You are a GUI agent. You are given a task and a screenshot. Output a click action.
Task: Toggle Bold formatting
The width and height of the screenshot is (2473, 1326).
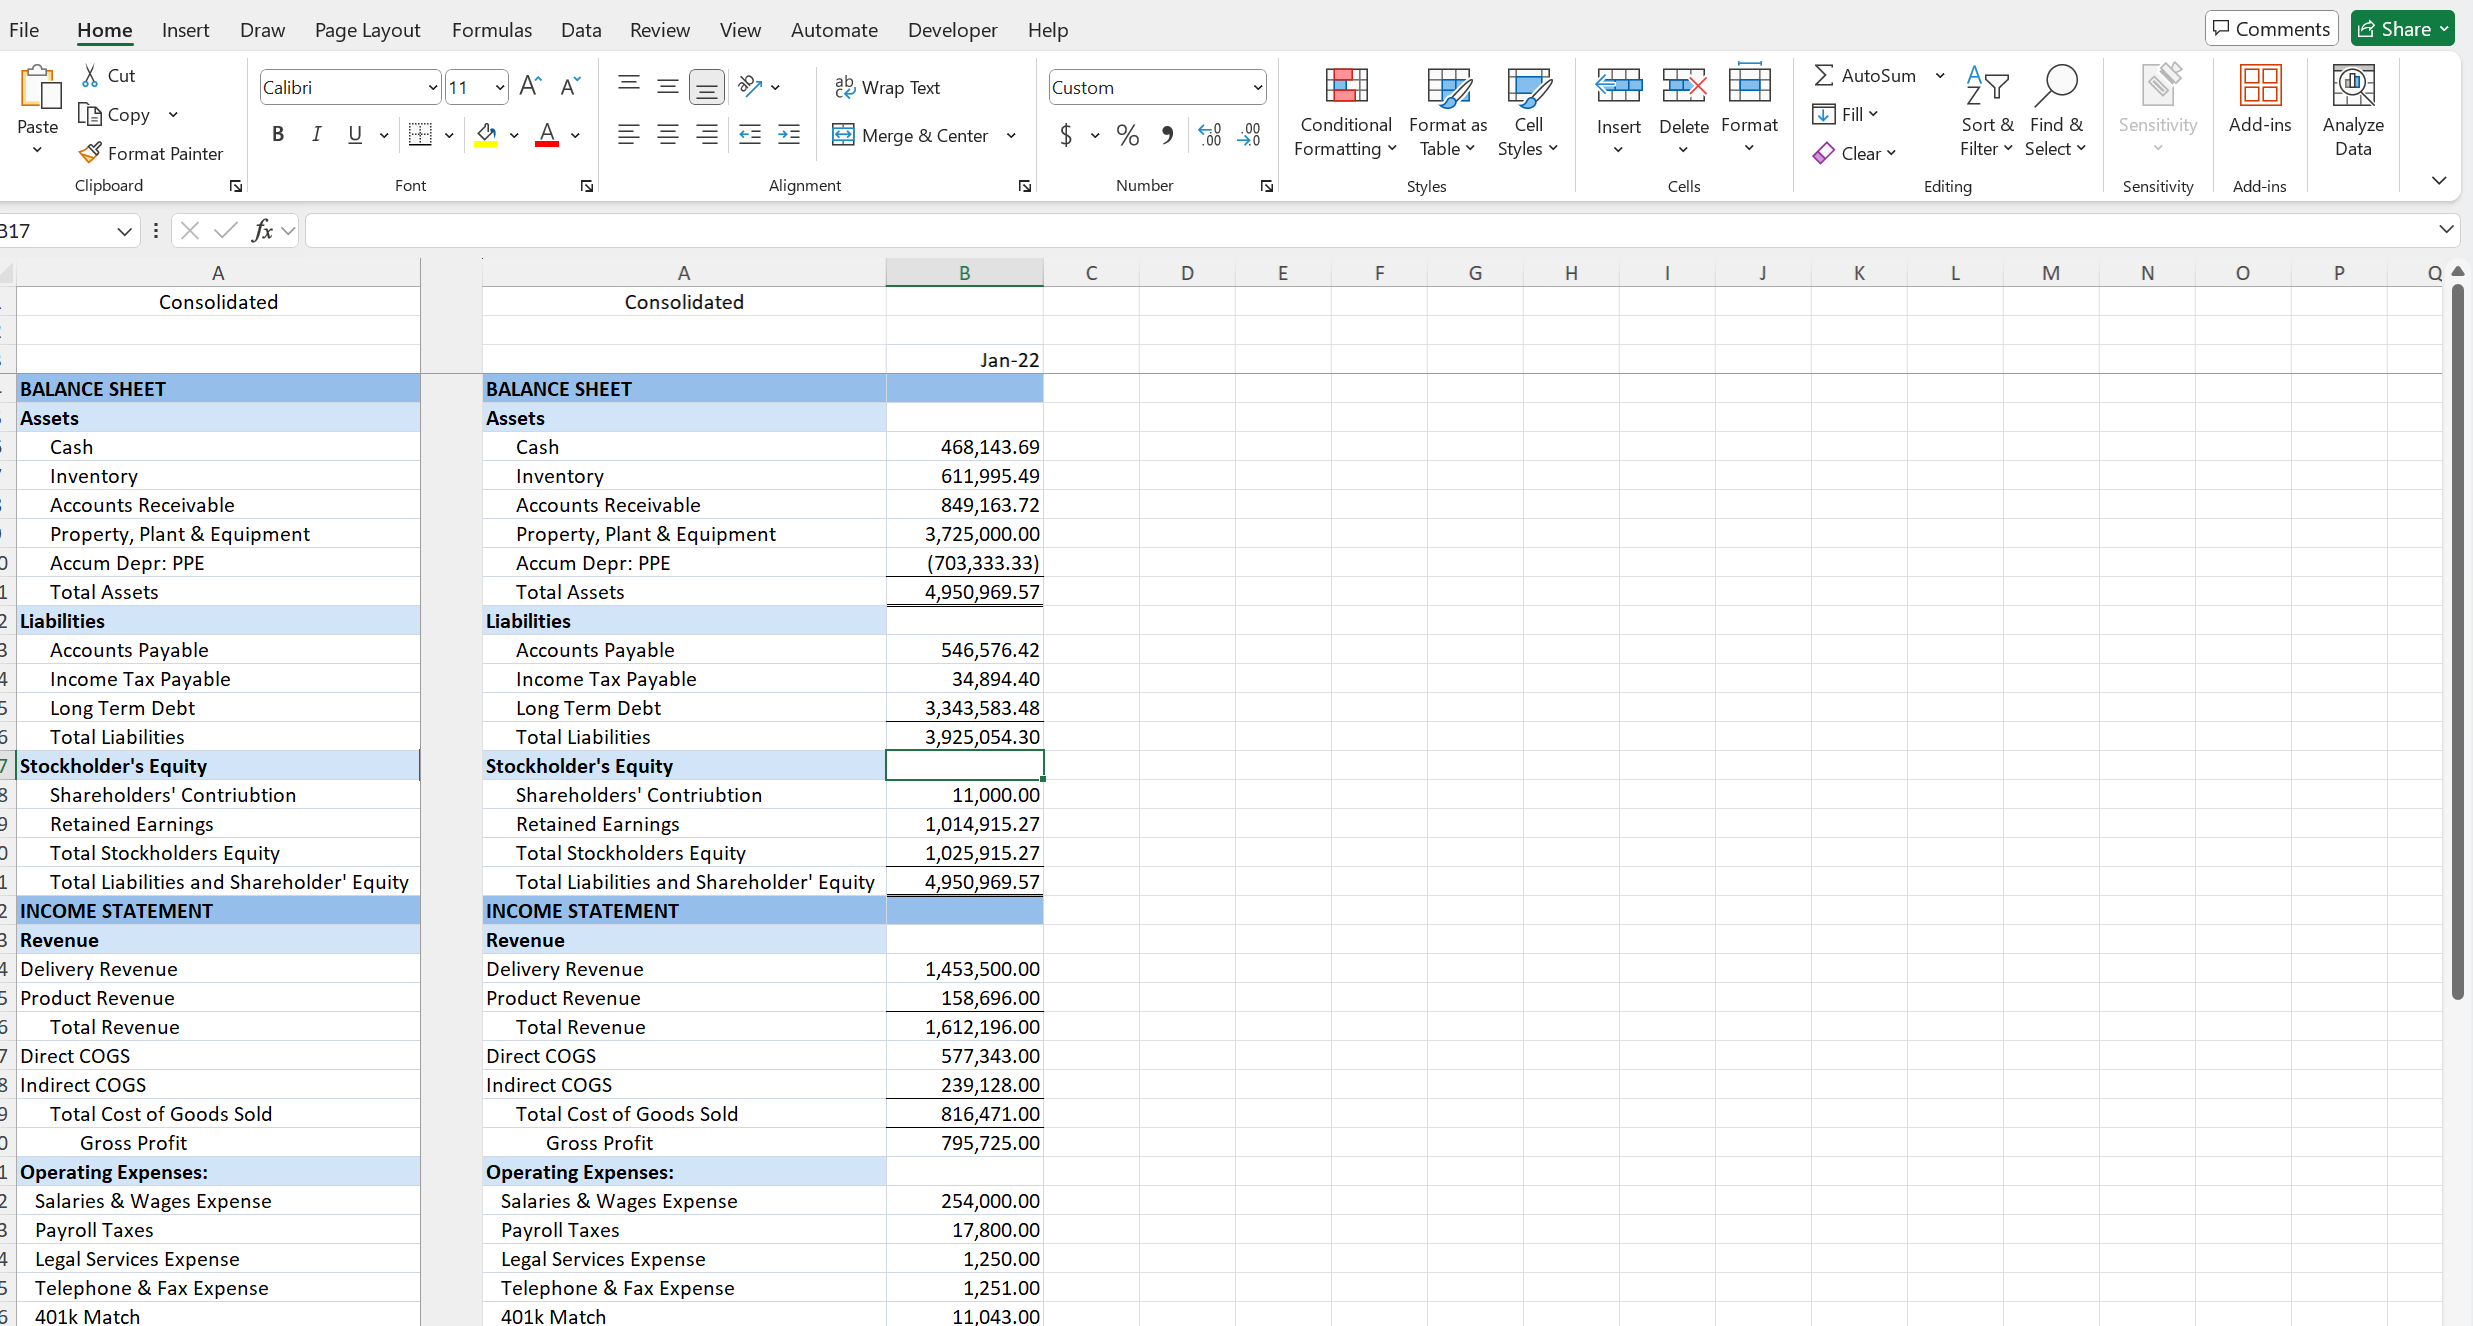[278, 135]
